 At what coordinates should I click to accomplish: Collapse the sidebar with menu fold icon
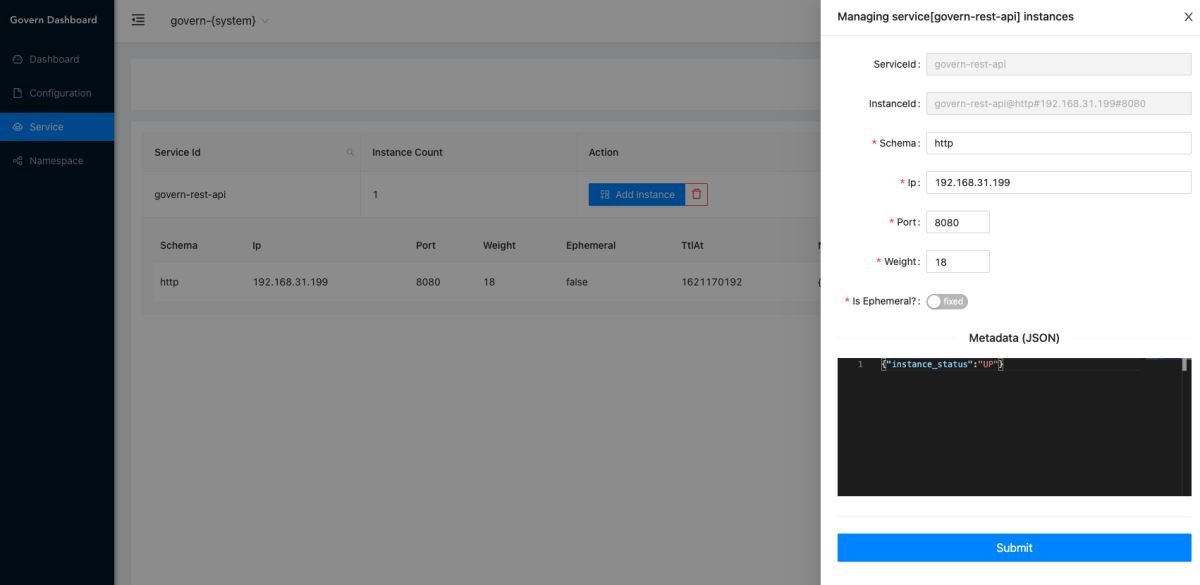[138, 21]
